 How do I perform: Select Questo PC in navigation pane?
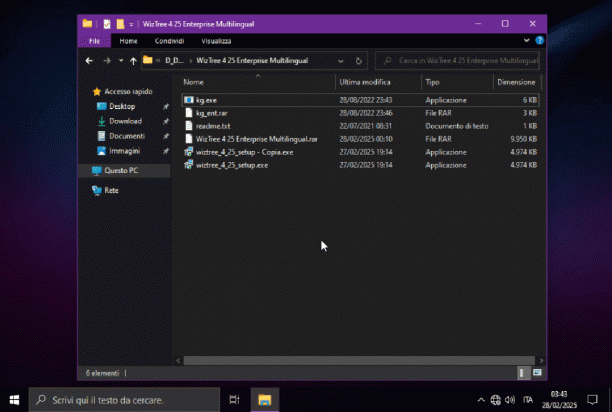pyautogui.click(x=124, y=170)
